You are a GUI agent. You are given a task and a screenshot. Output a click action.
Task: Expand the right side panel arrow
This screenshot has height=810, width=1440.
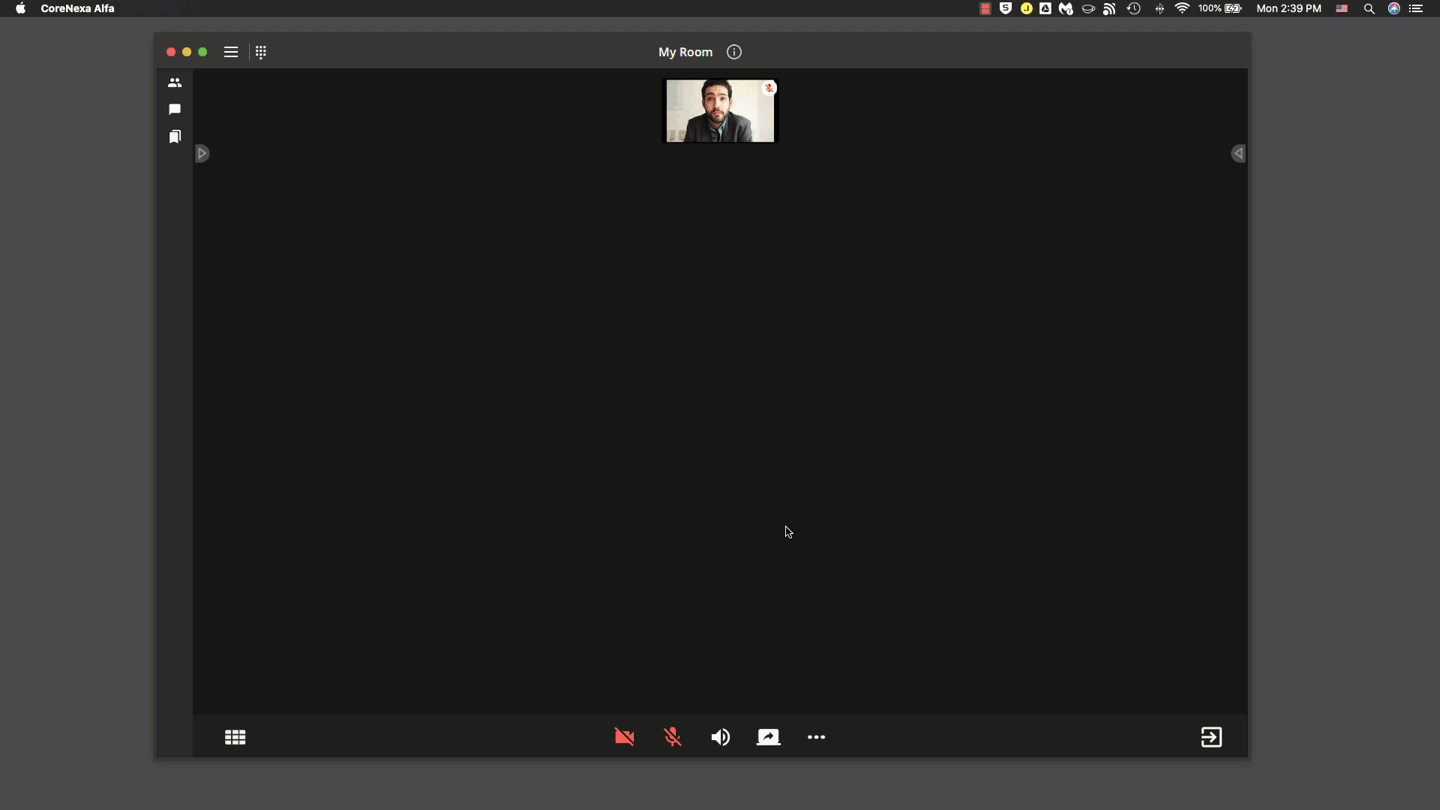[1238, 153]
